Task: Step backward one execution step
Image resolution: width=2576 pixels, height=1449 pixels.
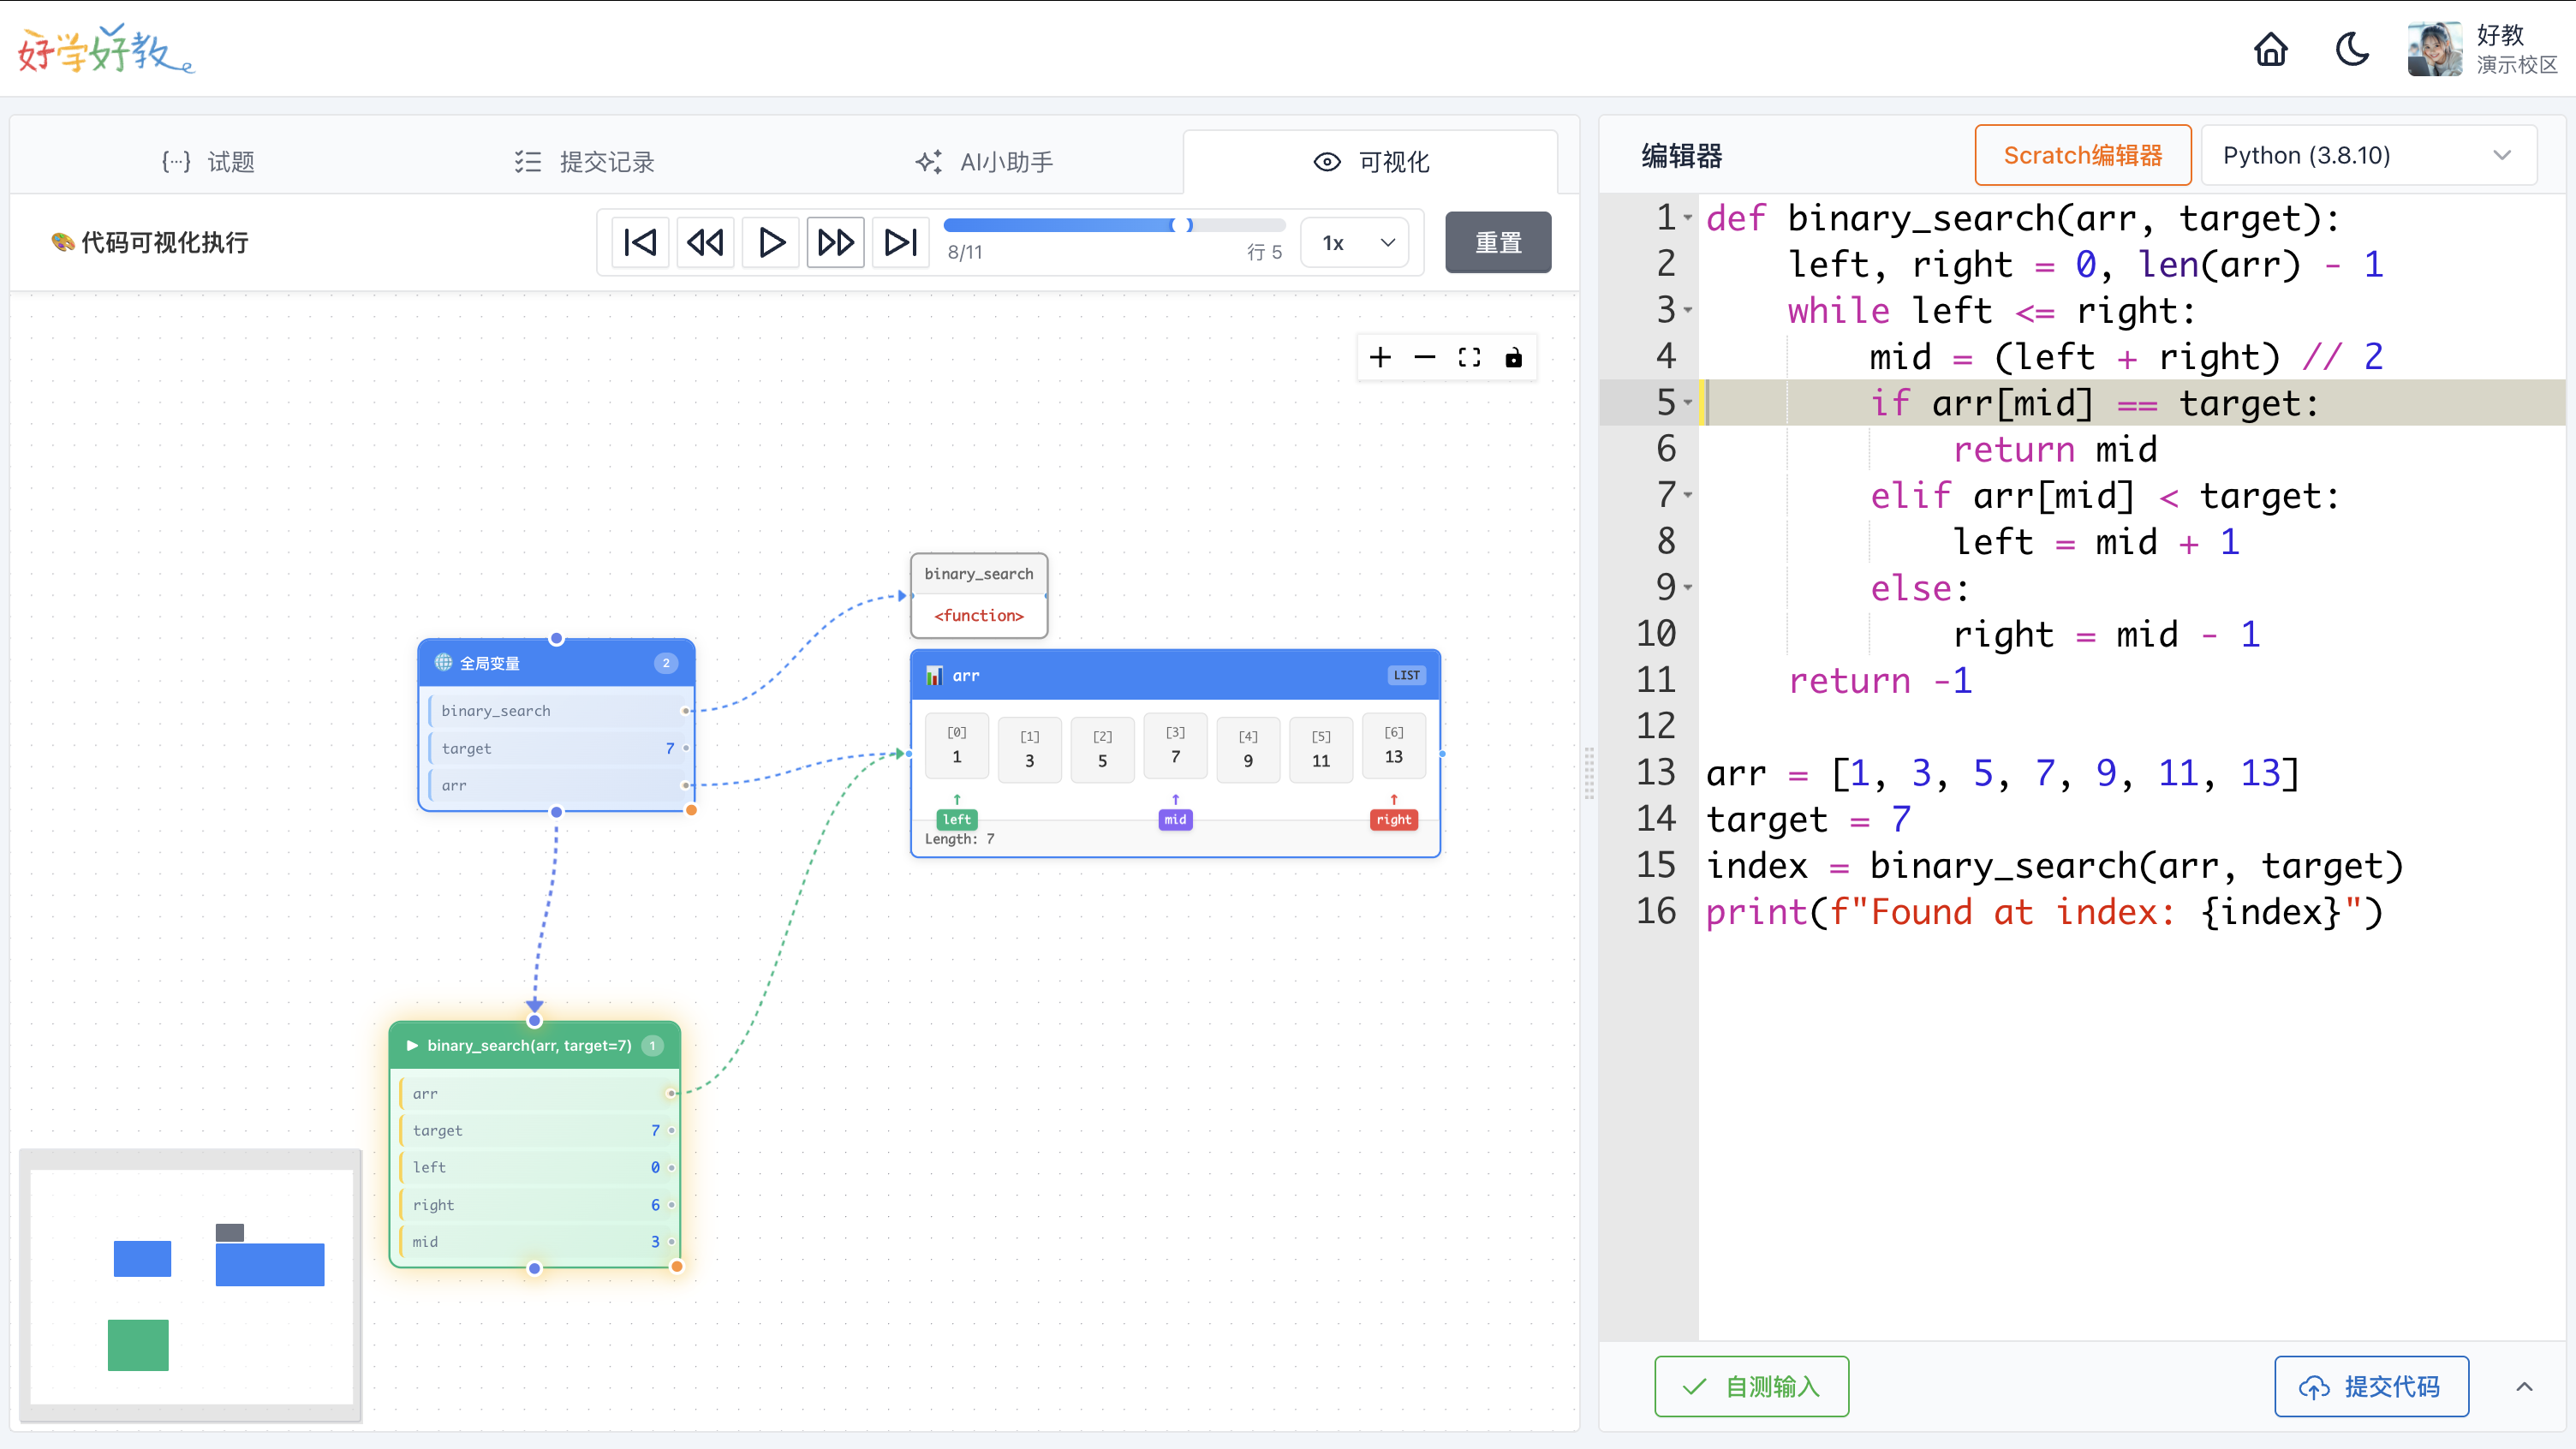Action: [x=705, y=242]
